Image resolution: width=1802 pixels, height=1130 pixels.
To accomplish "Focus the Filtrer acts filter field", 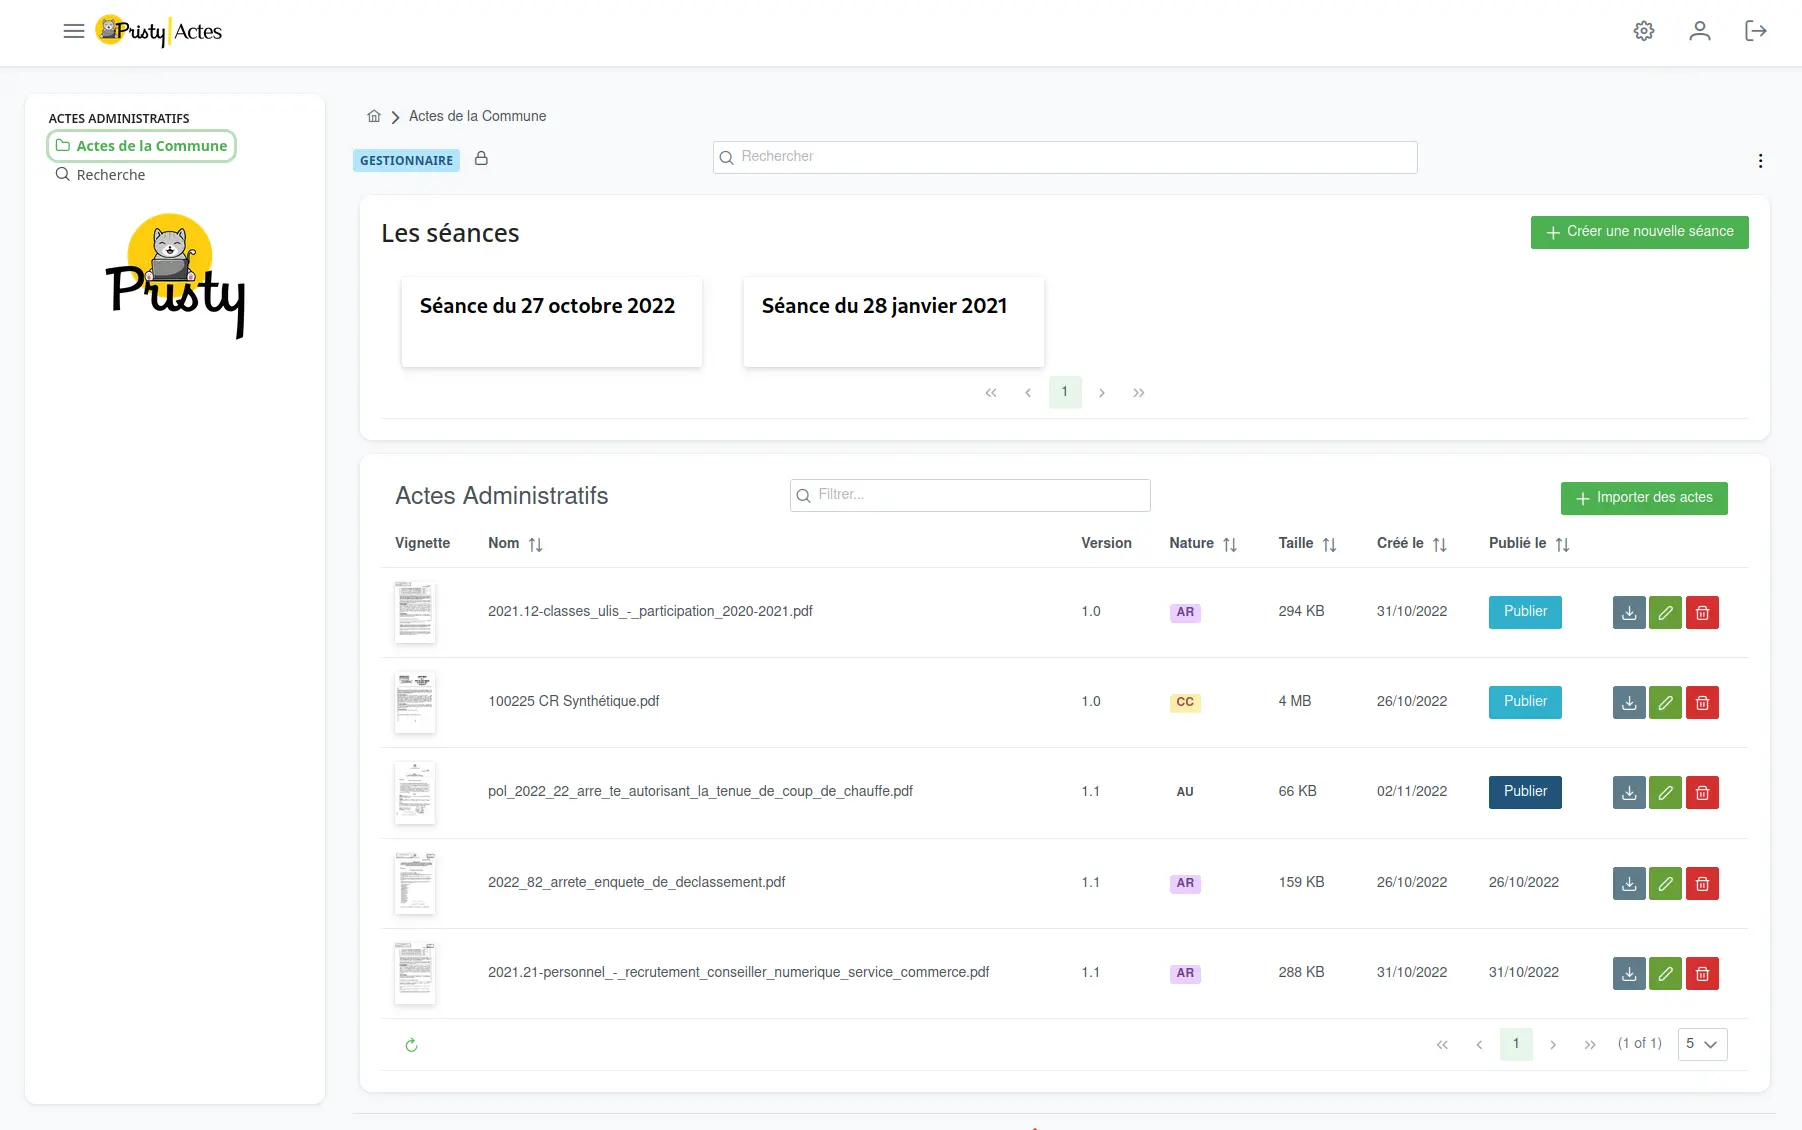I will 970,495.
